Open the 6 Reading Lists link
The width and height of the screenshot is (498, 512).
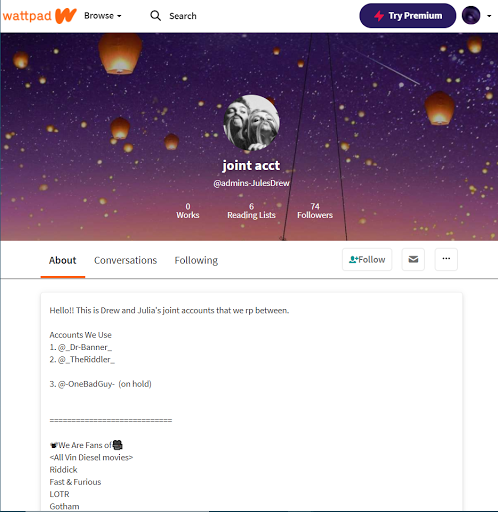click(x=251, y=211)
